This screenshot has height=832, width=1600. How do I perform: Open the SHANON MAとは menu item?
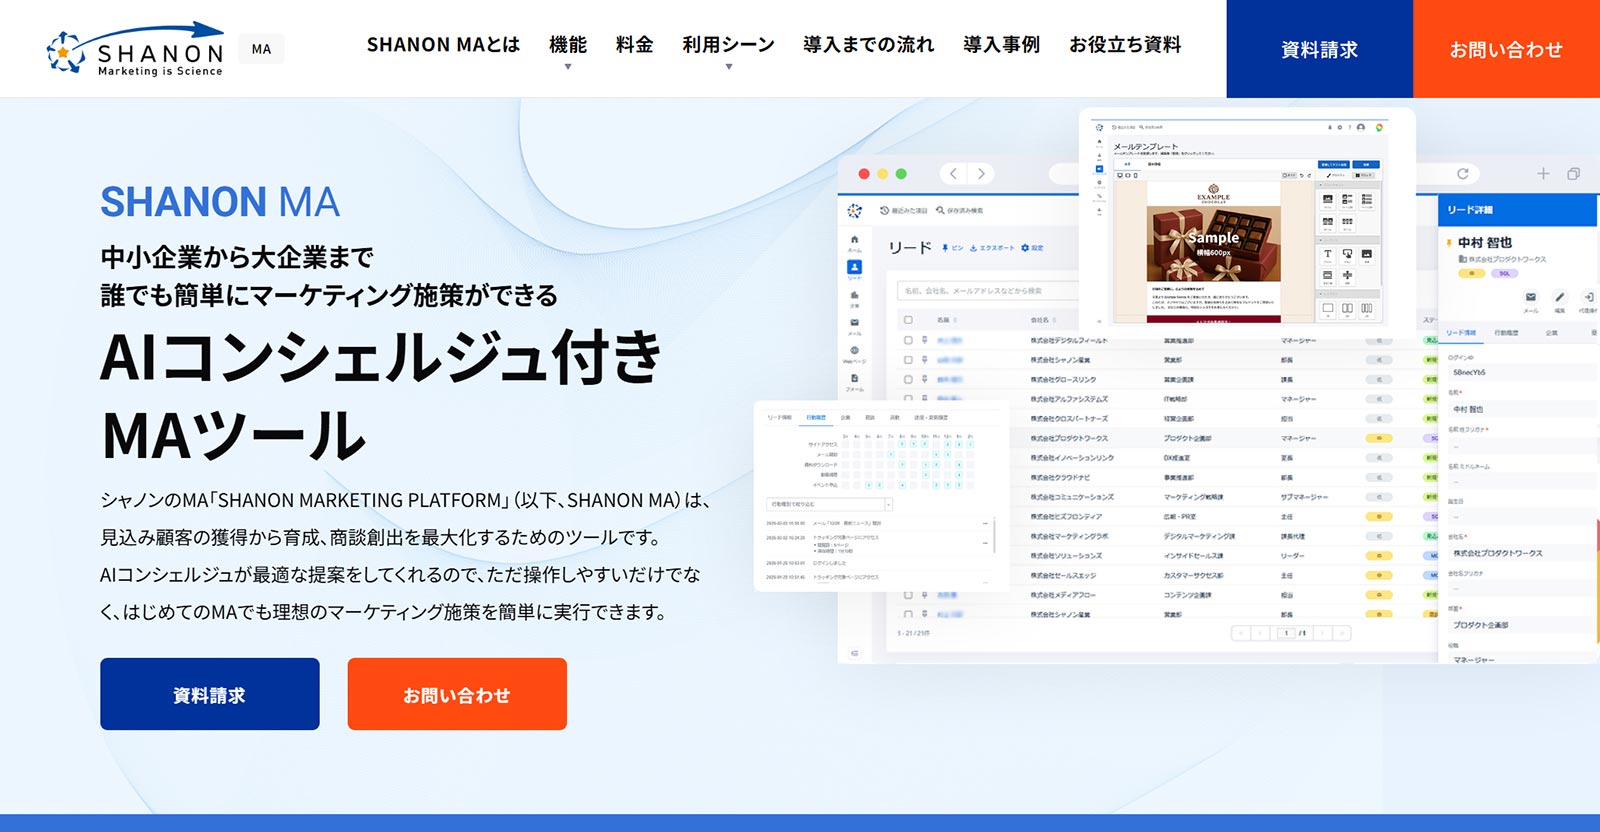click(x=443, y=45)
